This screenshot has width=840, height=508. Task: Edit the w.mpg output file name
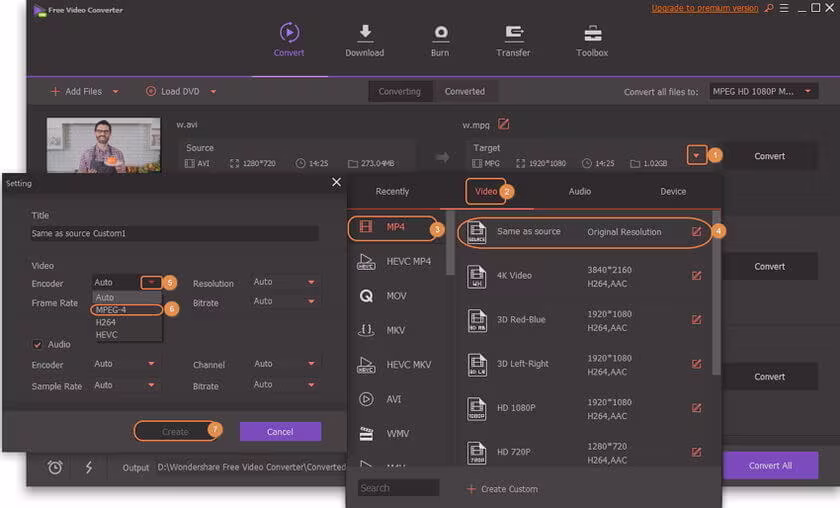[x=504, y=124]
